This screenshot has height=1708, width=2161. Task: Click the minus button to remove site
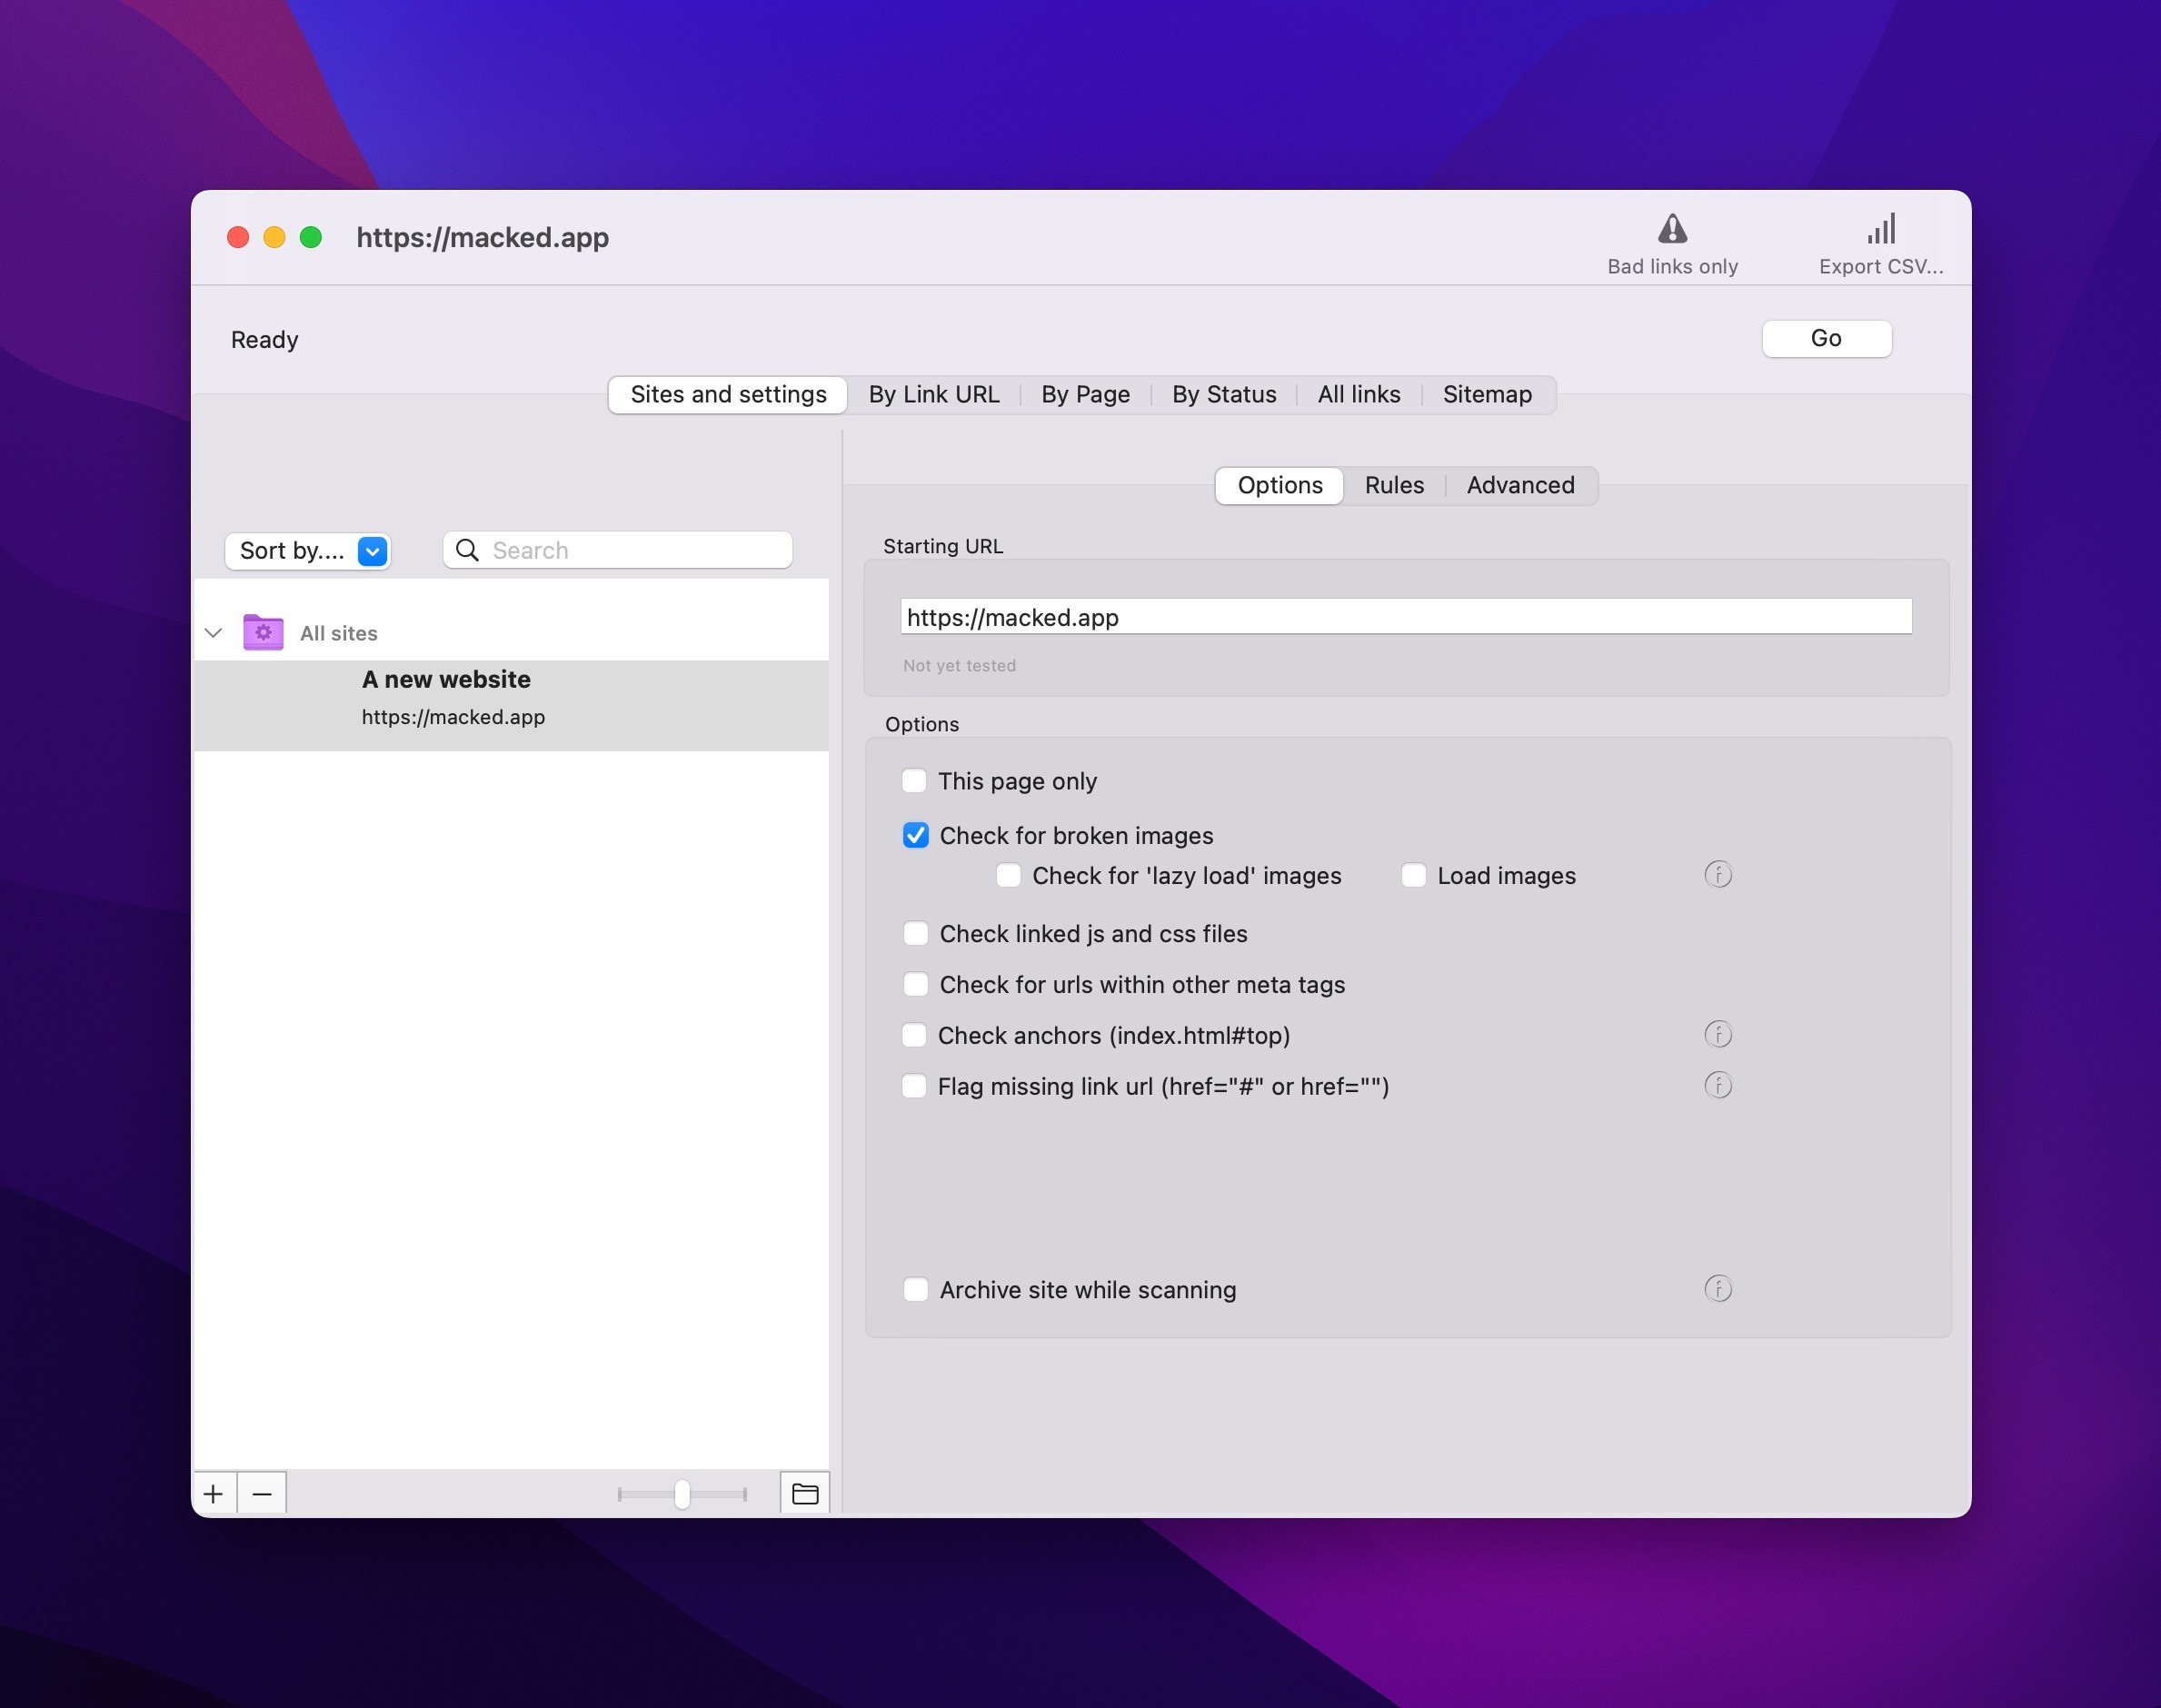tap(262, 1493)
